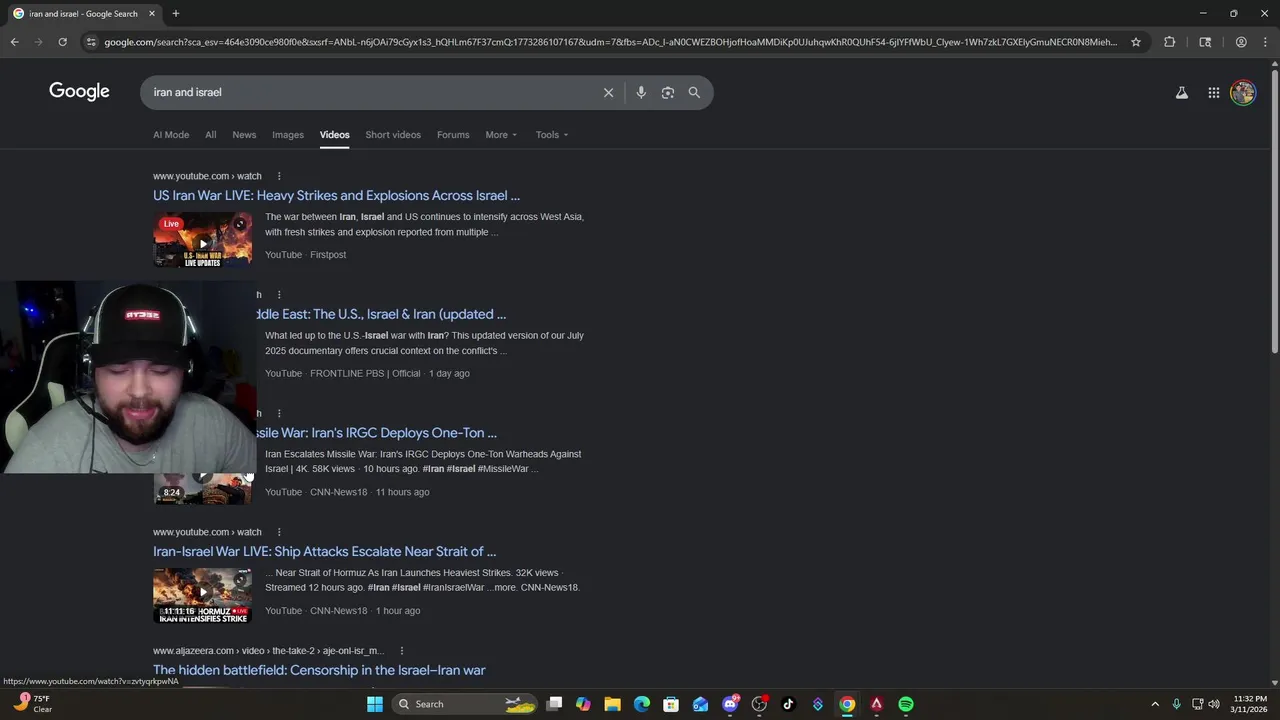This screenshot has height=720, width=1280.
Task: Go to Google homepage via logo
Action: pyautogui.click(x=79, y=91)
